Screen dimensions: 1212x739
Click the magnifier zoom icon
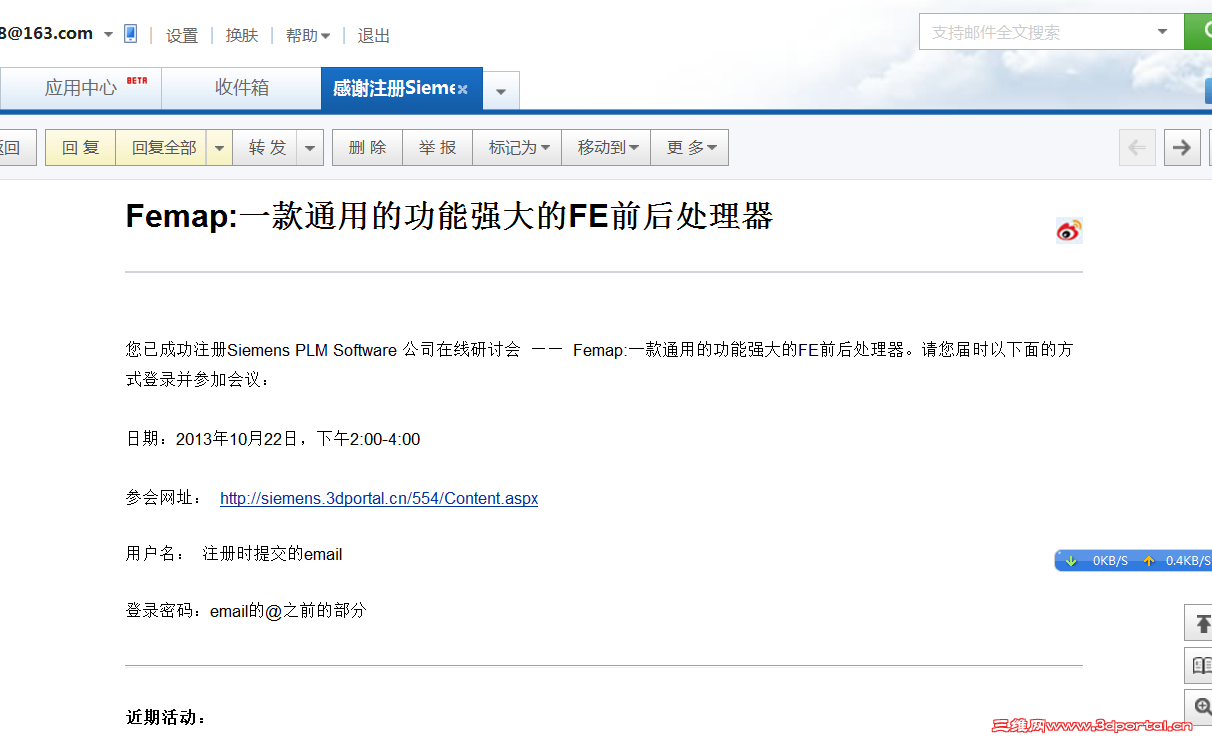point(1200,707)
